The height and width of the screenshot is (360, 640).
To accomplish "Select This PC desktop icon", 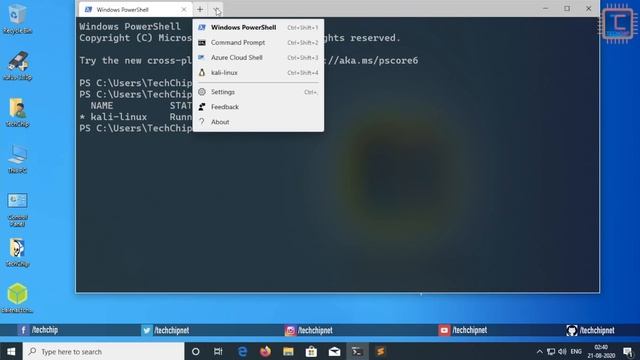I will pos(17,159).
